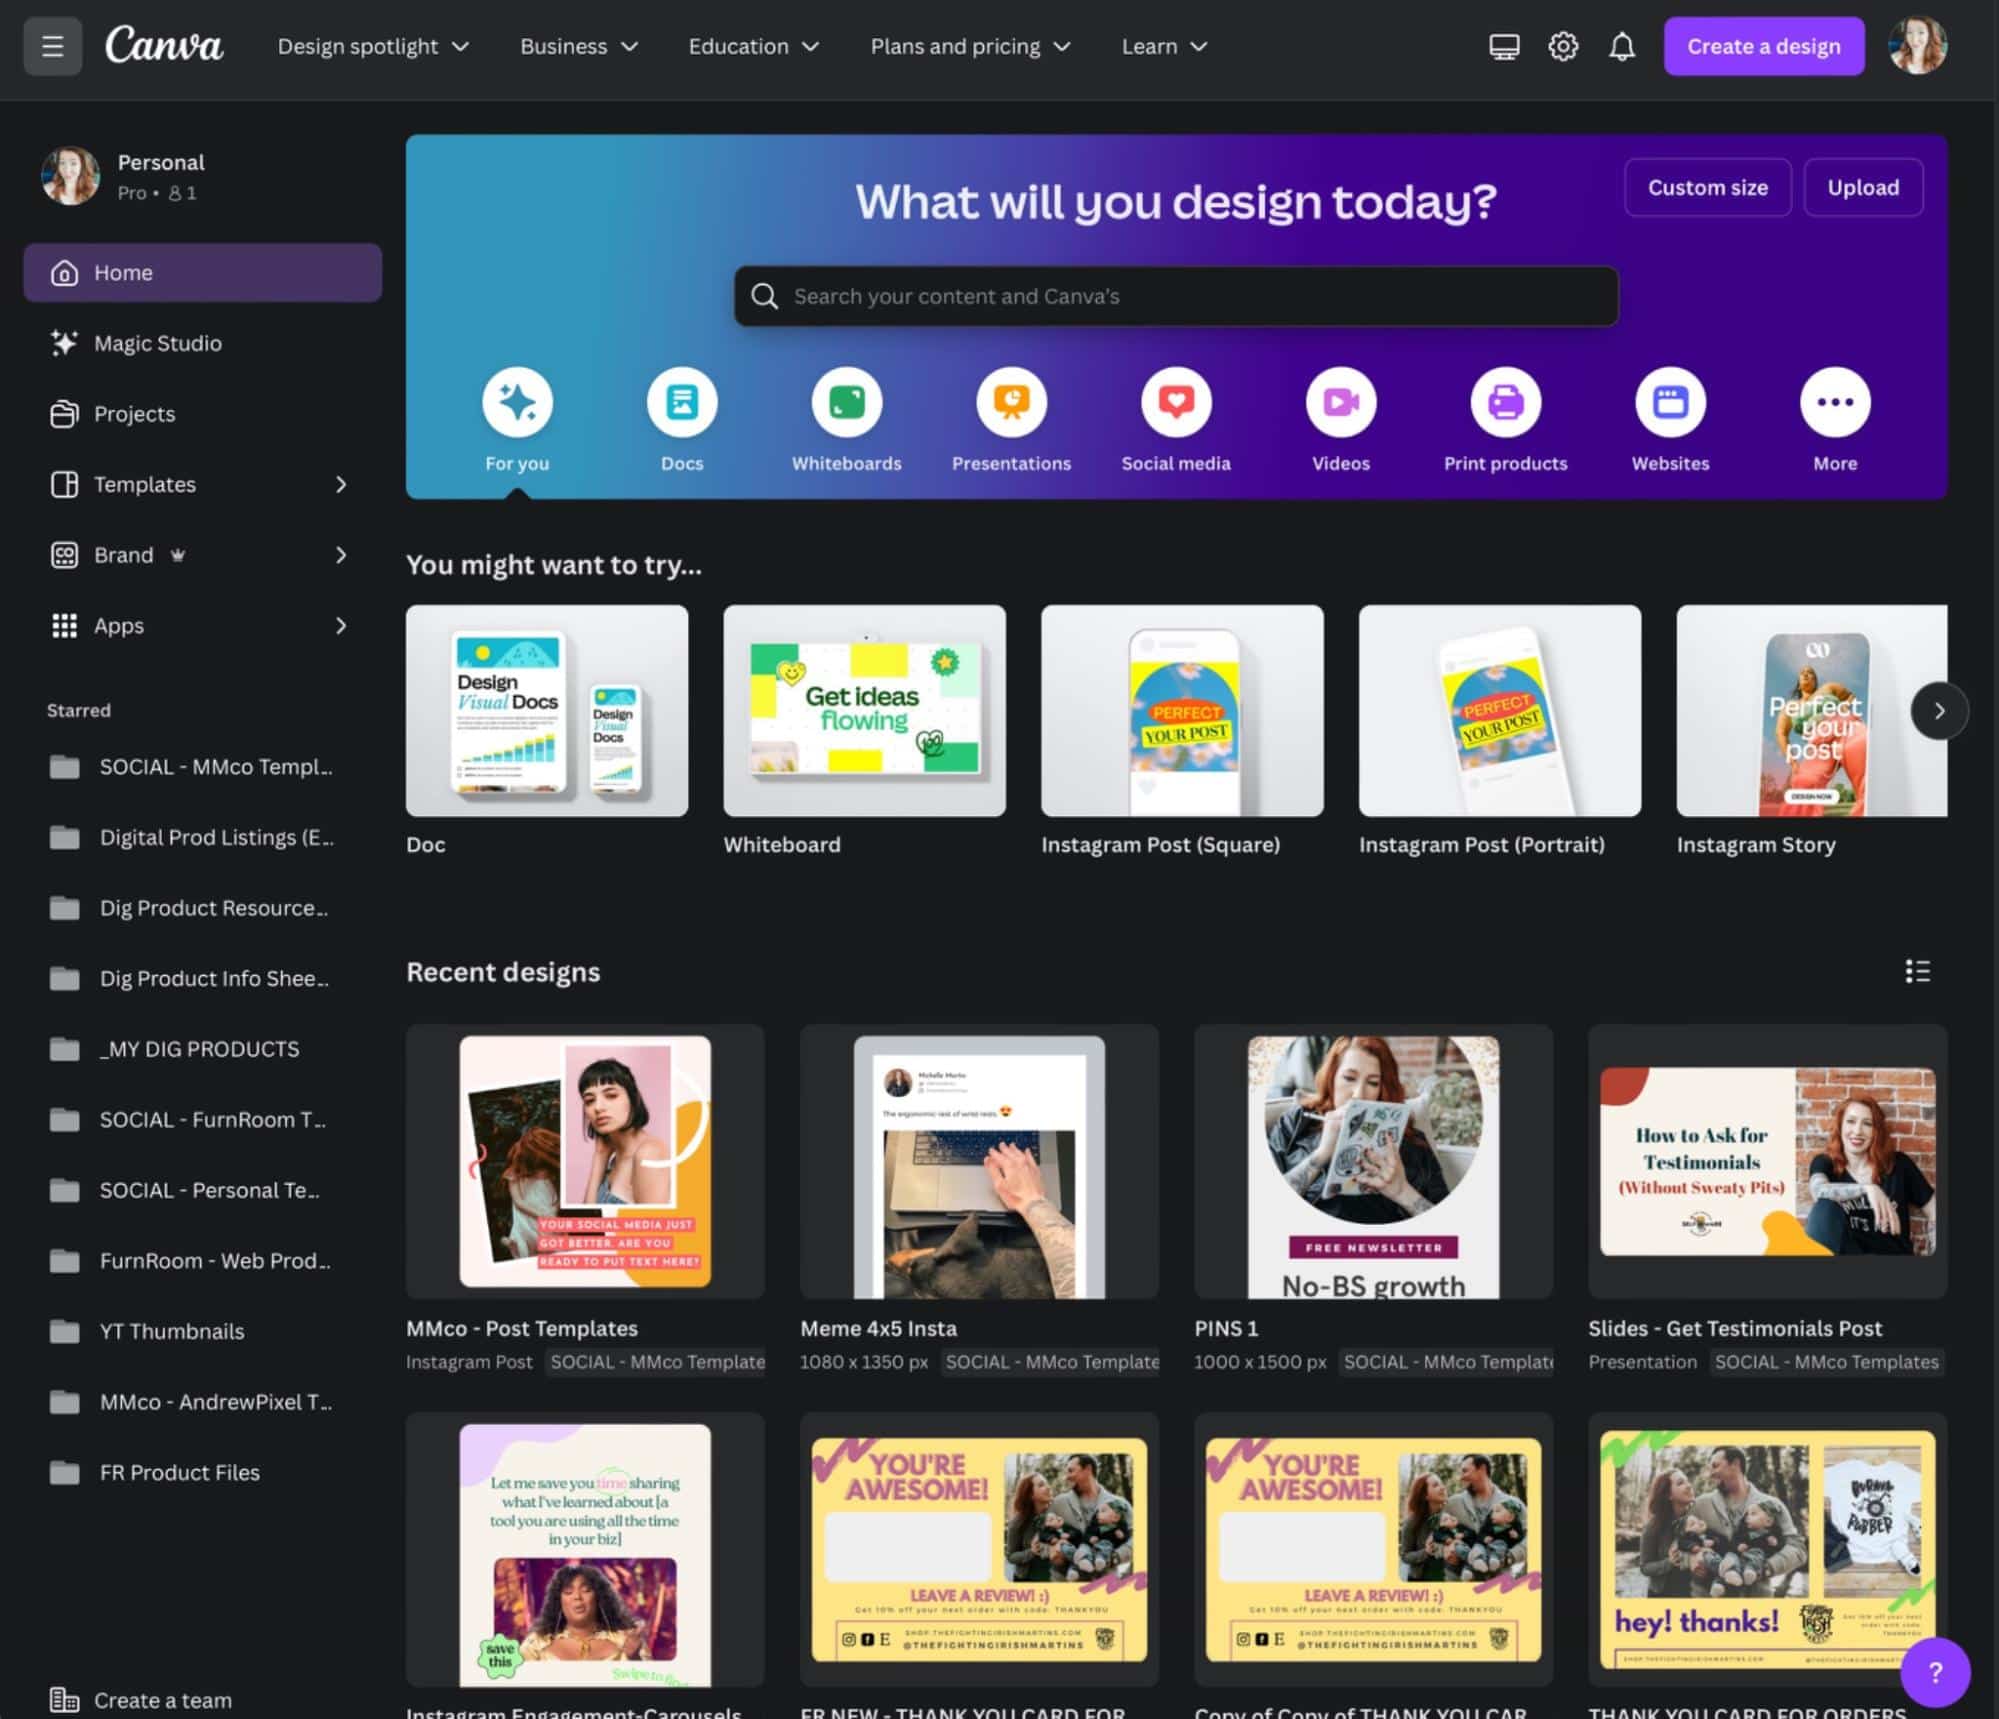1999x1719 pixels.
Task: Click the Create a design button
Action: pyautogui.click(x=1763, y=46)
